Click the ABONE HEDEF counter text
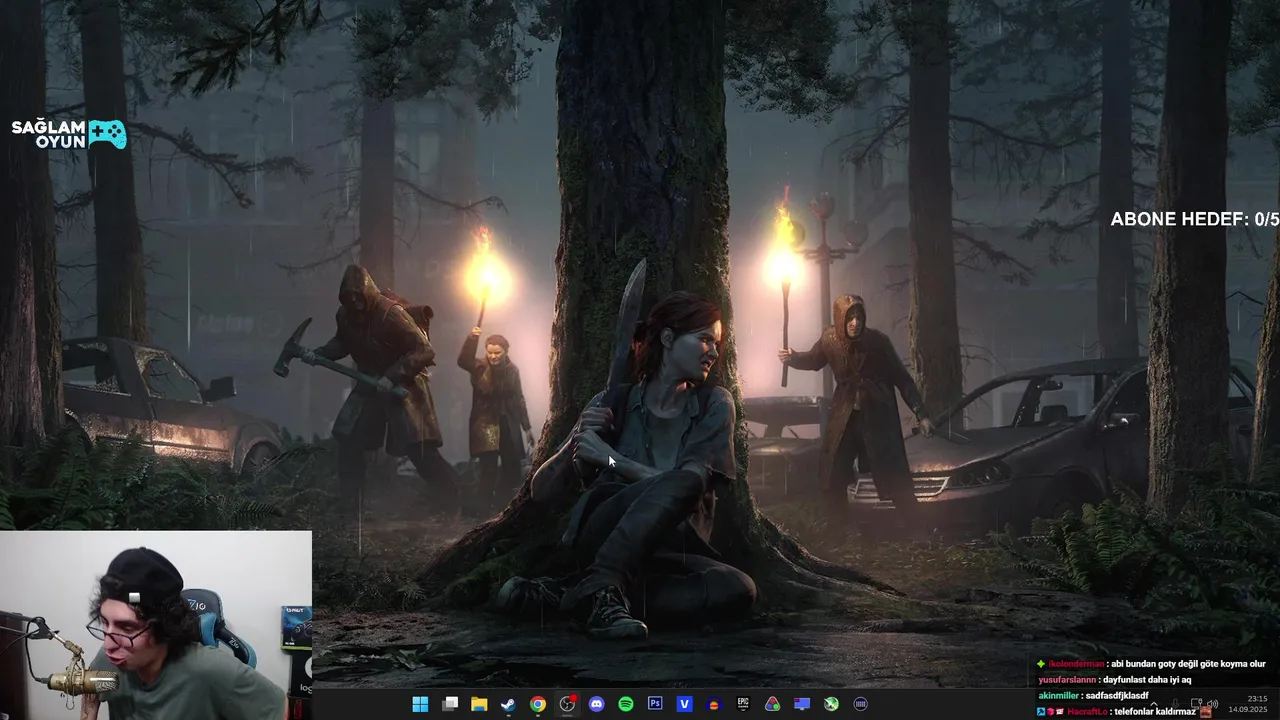Screen dimensions: 1280x720 1195,219
